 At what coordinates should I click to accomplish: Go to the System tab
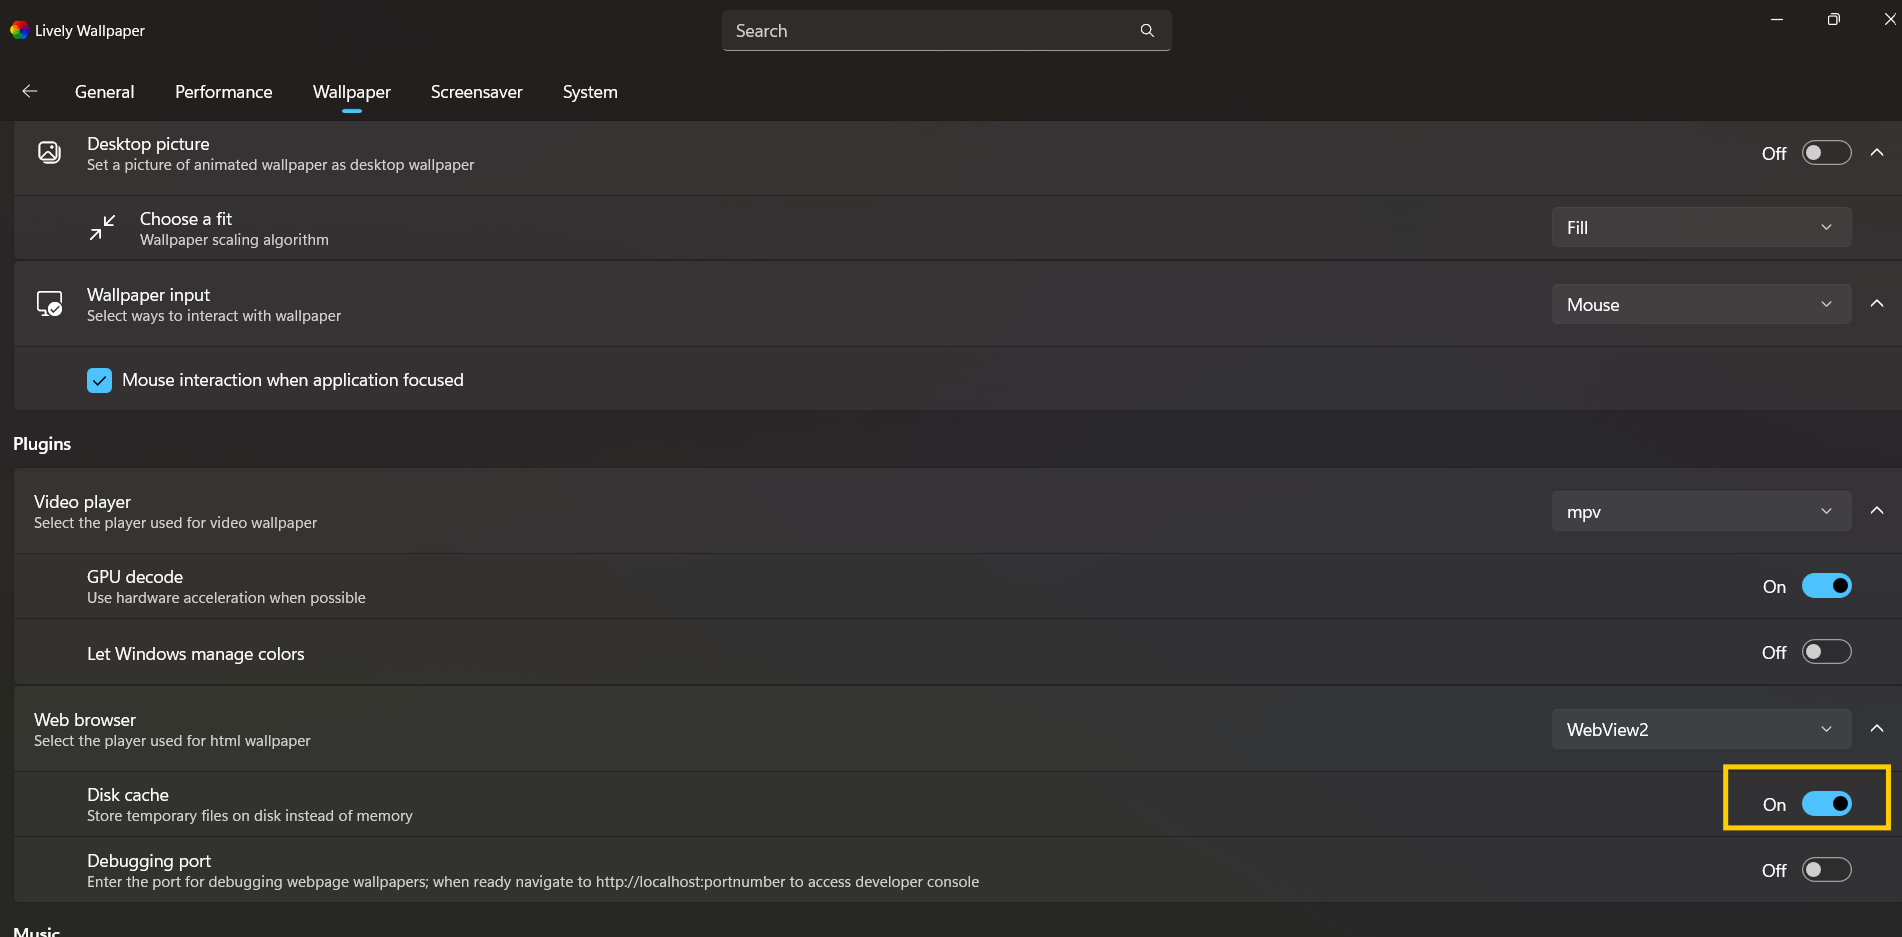[590, 92]
